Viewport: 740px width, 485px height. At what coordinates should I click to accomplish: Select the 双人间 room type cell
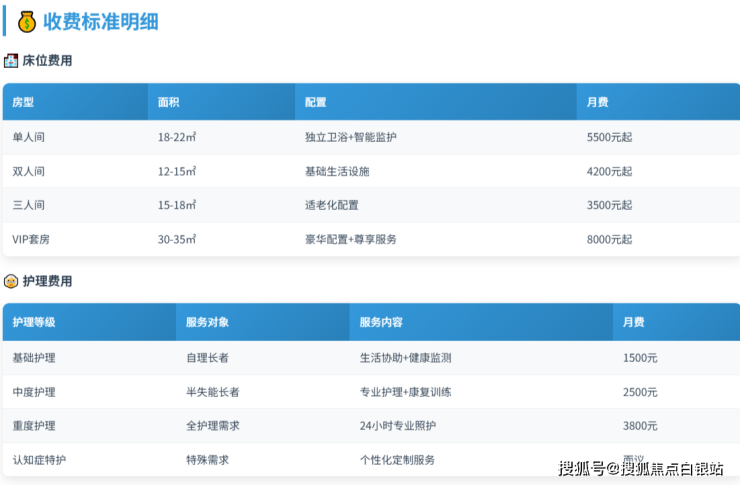29,171
